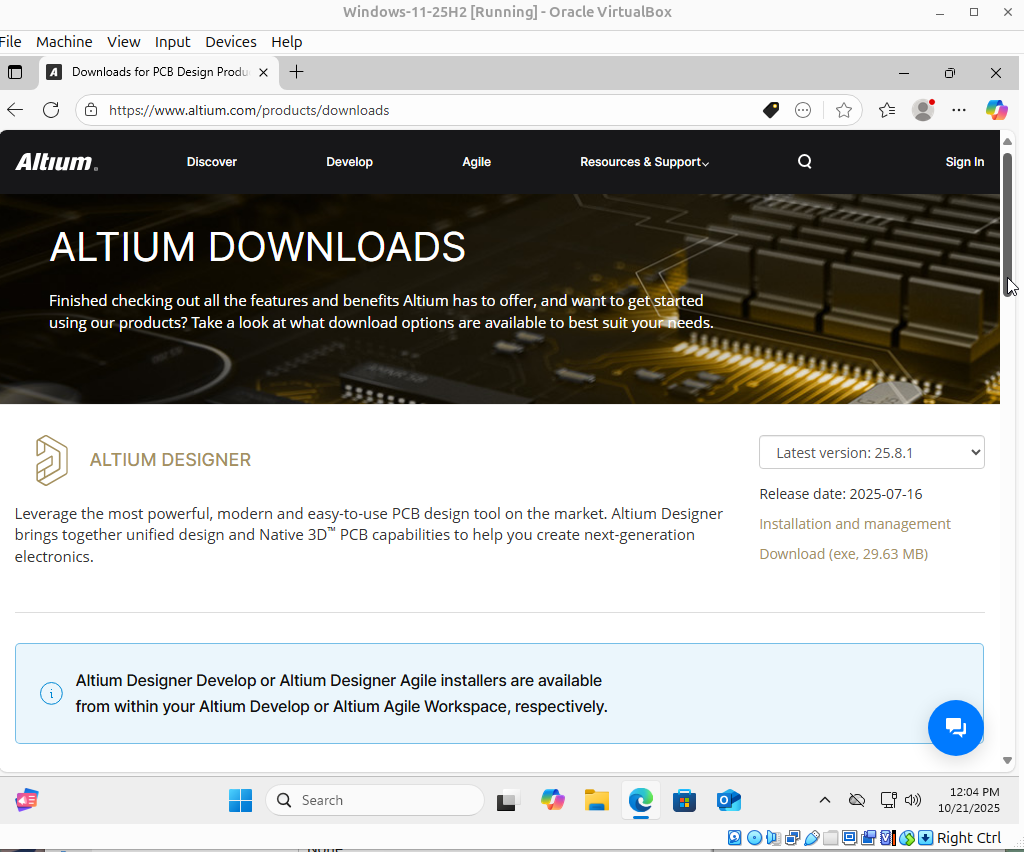1024x852 pixels.
Task: Open Copilot in the Edge toolbar
Action: coord(997,110)
